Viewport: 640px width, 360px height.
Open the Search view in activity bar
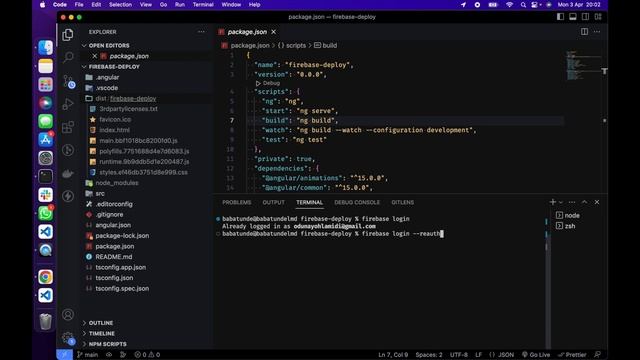click(68, 57)
